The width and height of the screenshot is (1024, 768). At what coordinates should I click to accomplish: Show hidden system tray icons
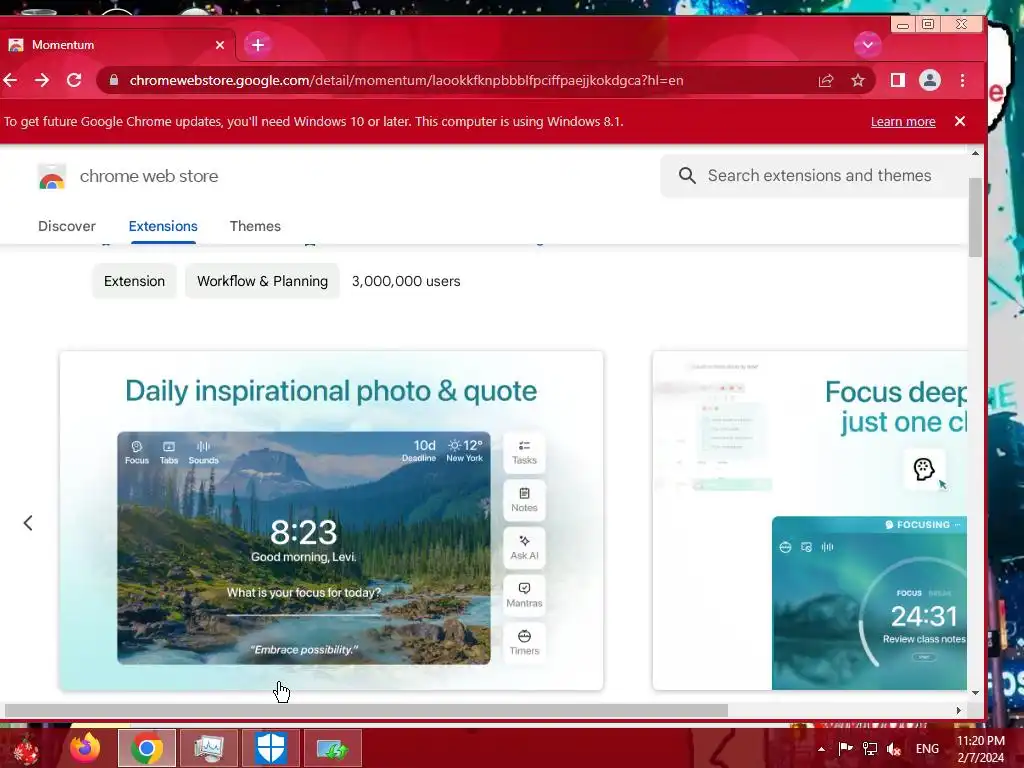[x=822, y=749]
